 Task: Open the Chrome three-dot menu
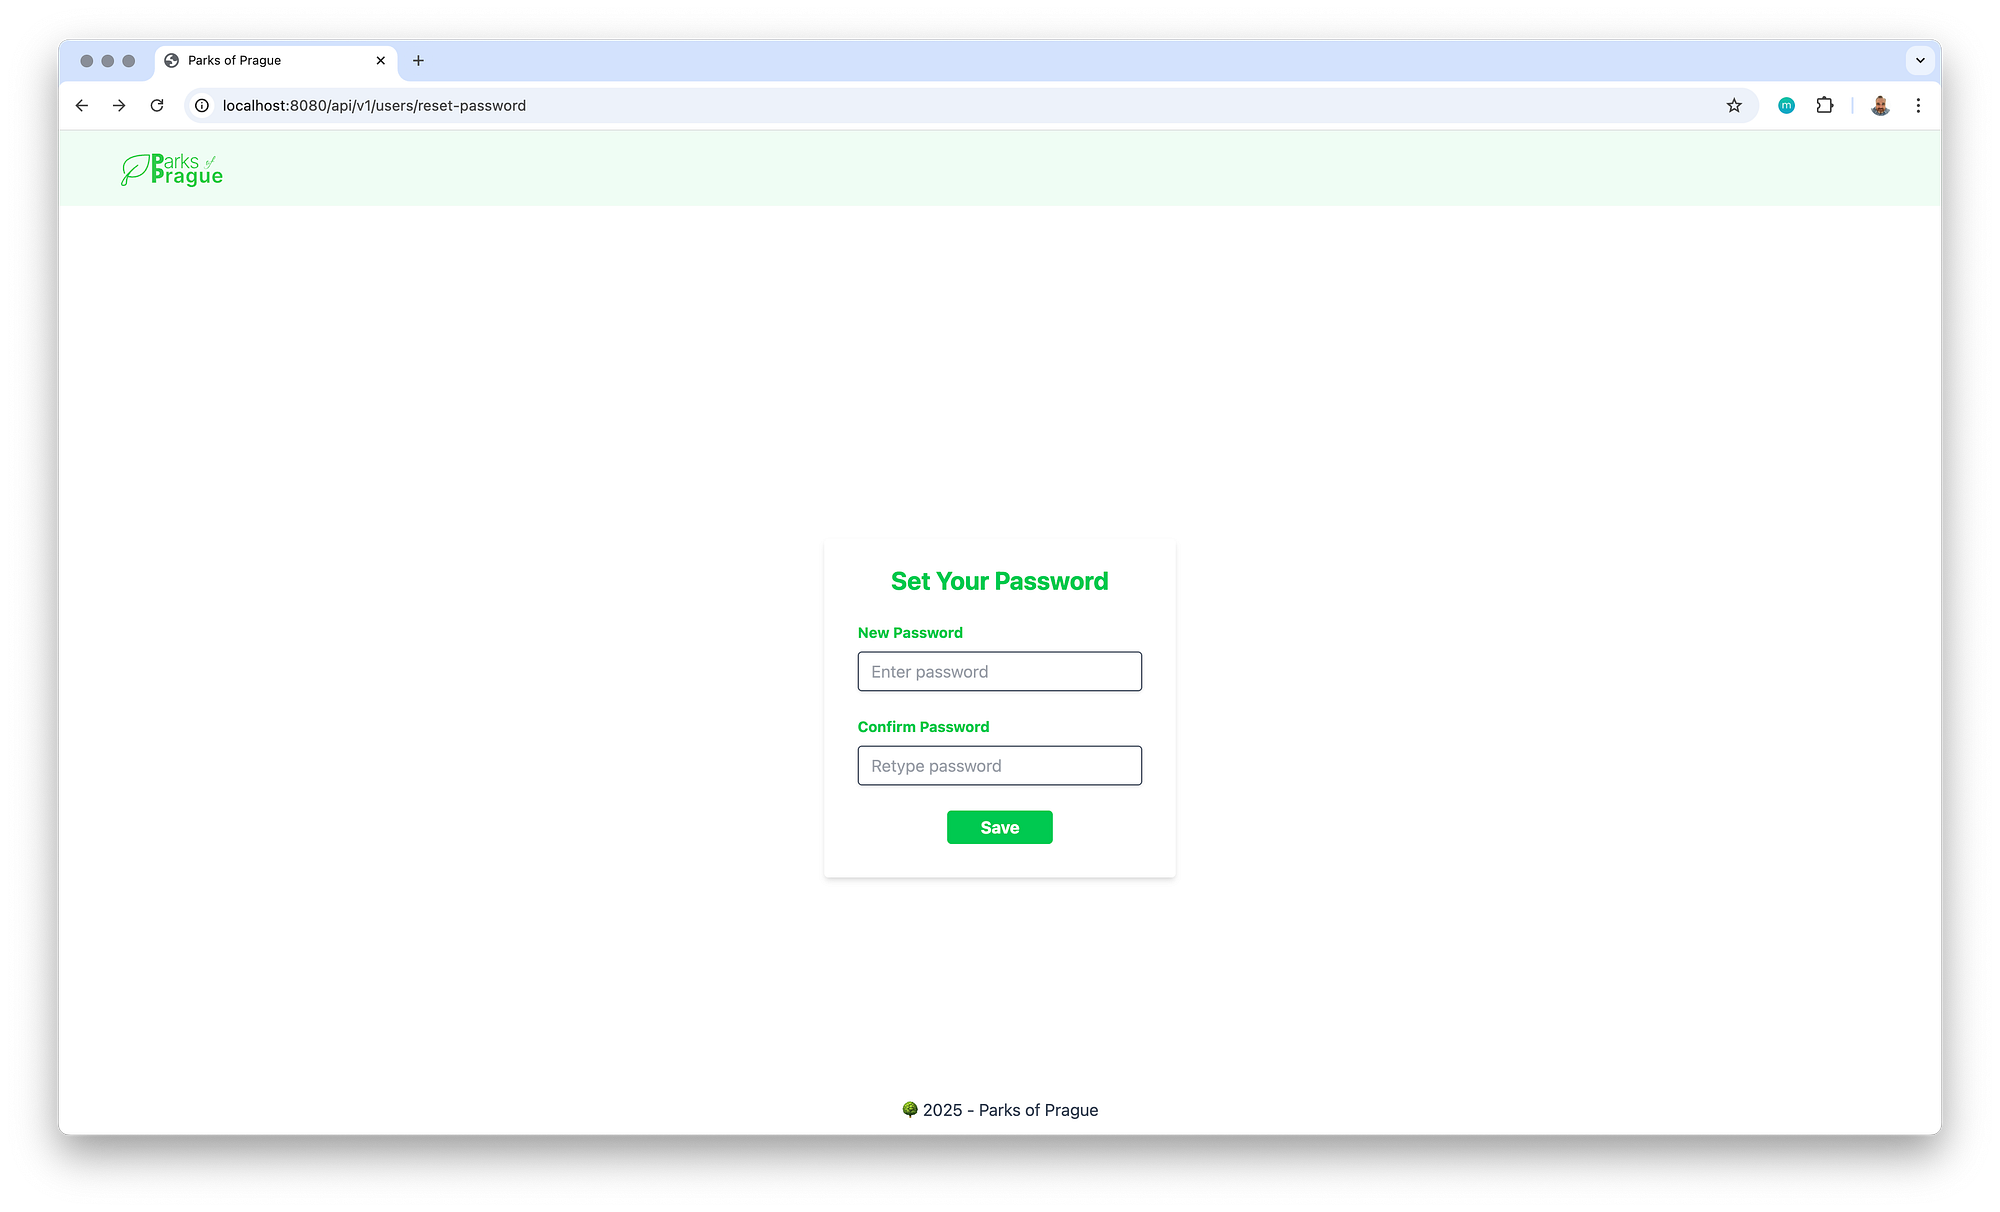1918,105
